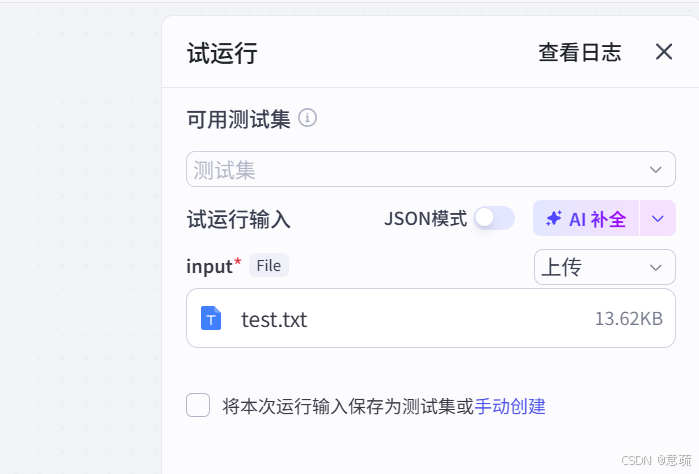Click the 13.62KB file size text
The height and width of the screenshot is (474, 699).
coord(628,320)
